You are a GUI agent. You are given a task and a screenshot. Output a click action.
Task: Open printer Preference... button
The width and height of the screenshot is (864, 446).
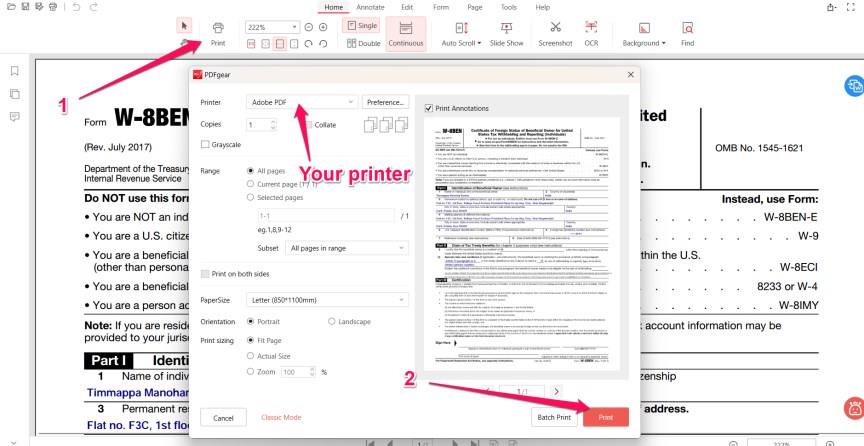[386, 102]
